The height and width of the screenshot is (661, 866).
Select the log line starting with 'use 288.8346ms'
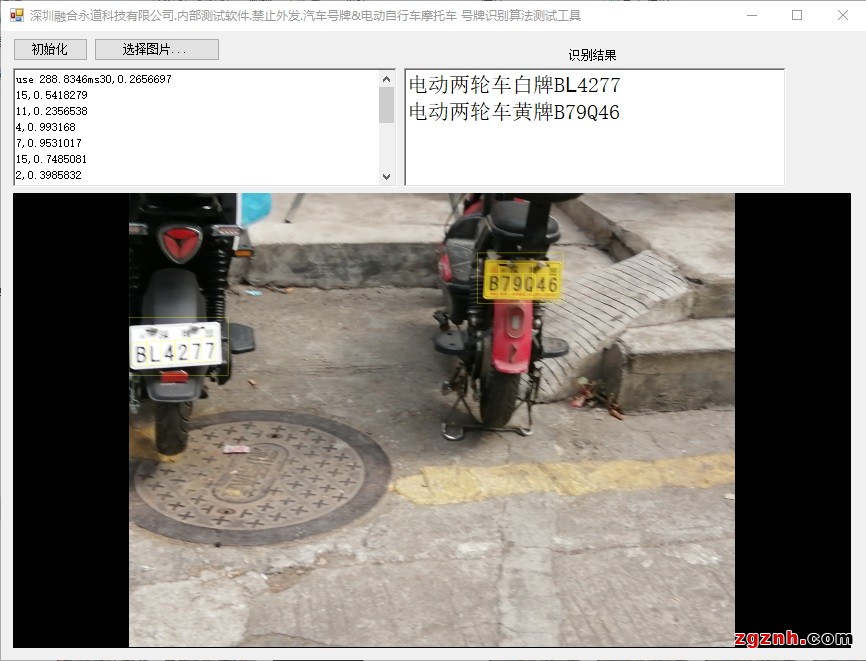[x=93, y=79]
